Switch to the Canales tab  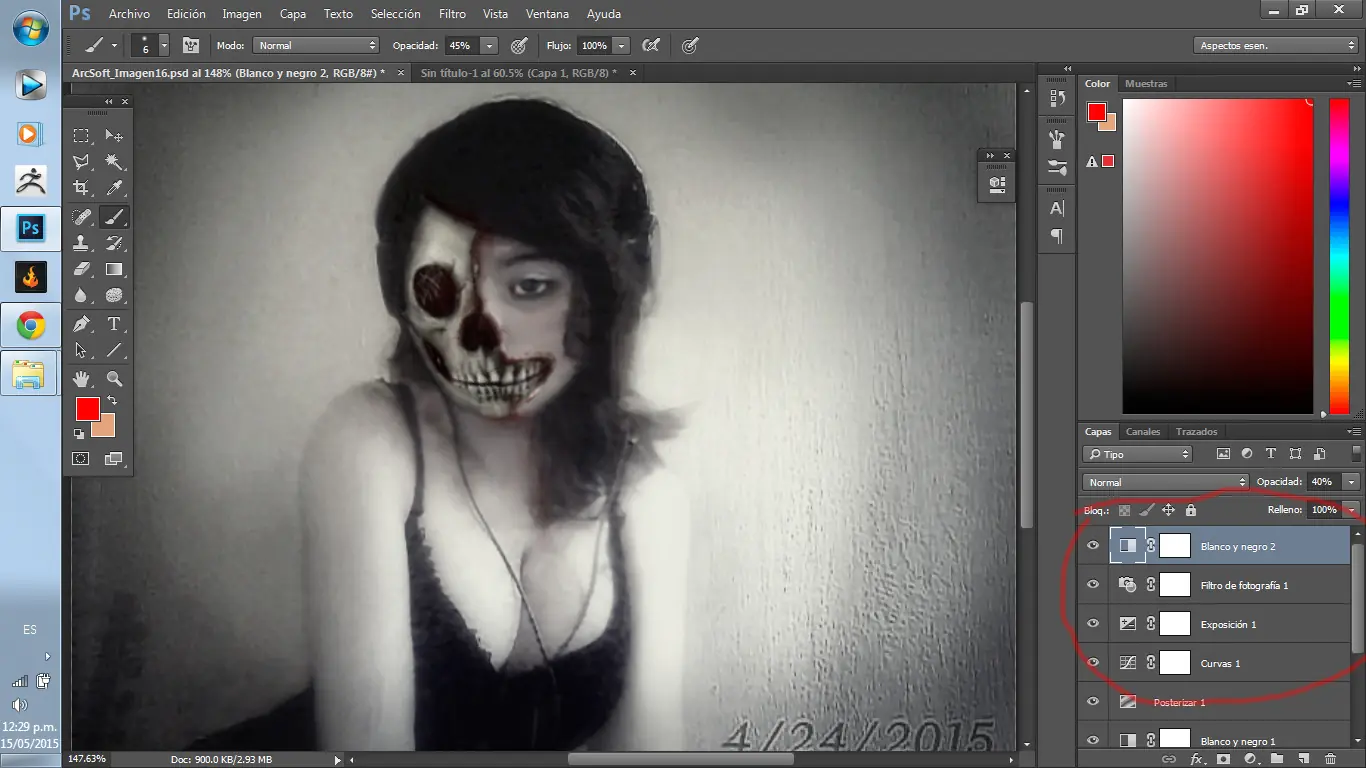pos(1142,432)
